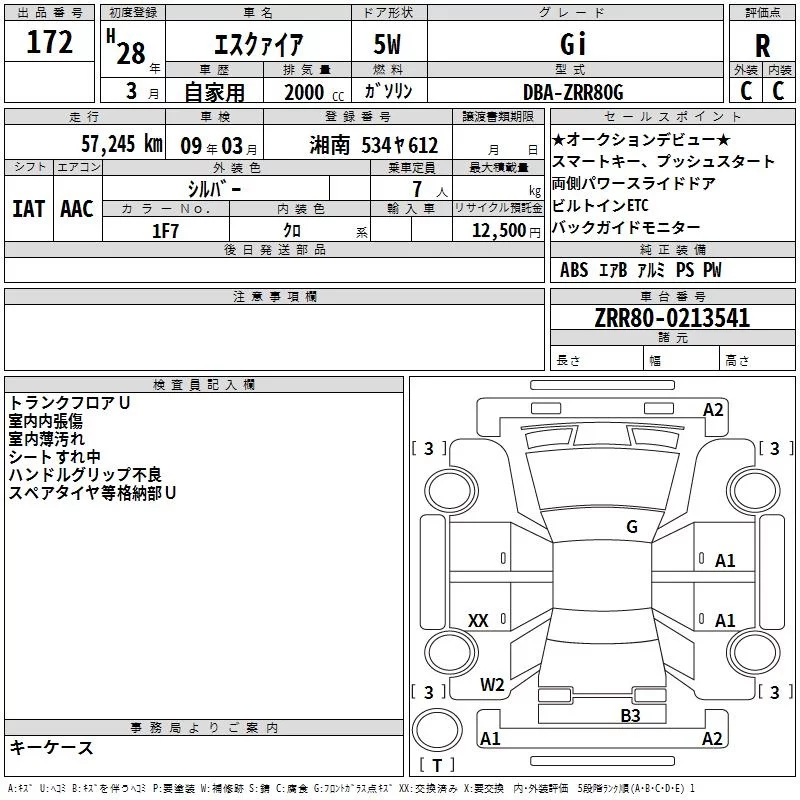The width and height of the screenshot is (800, 800).
Task: Select the evaluation score R
Action: click(762, 45)
